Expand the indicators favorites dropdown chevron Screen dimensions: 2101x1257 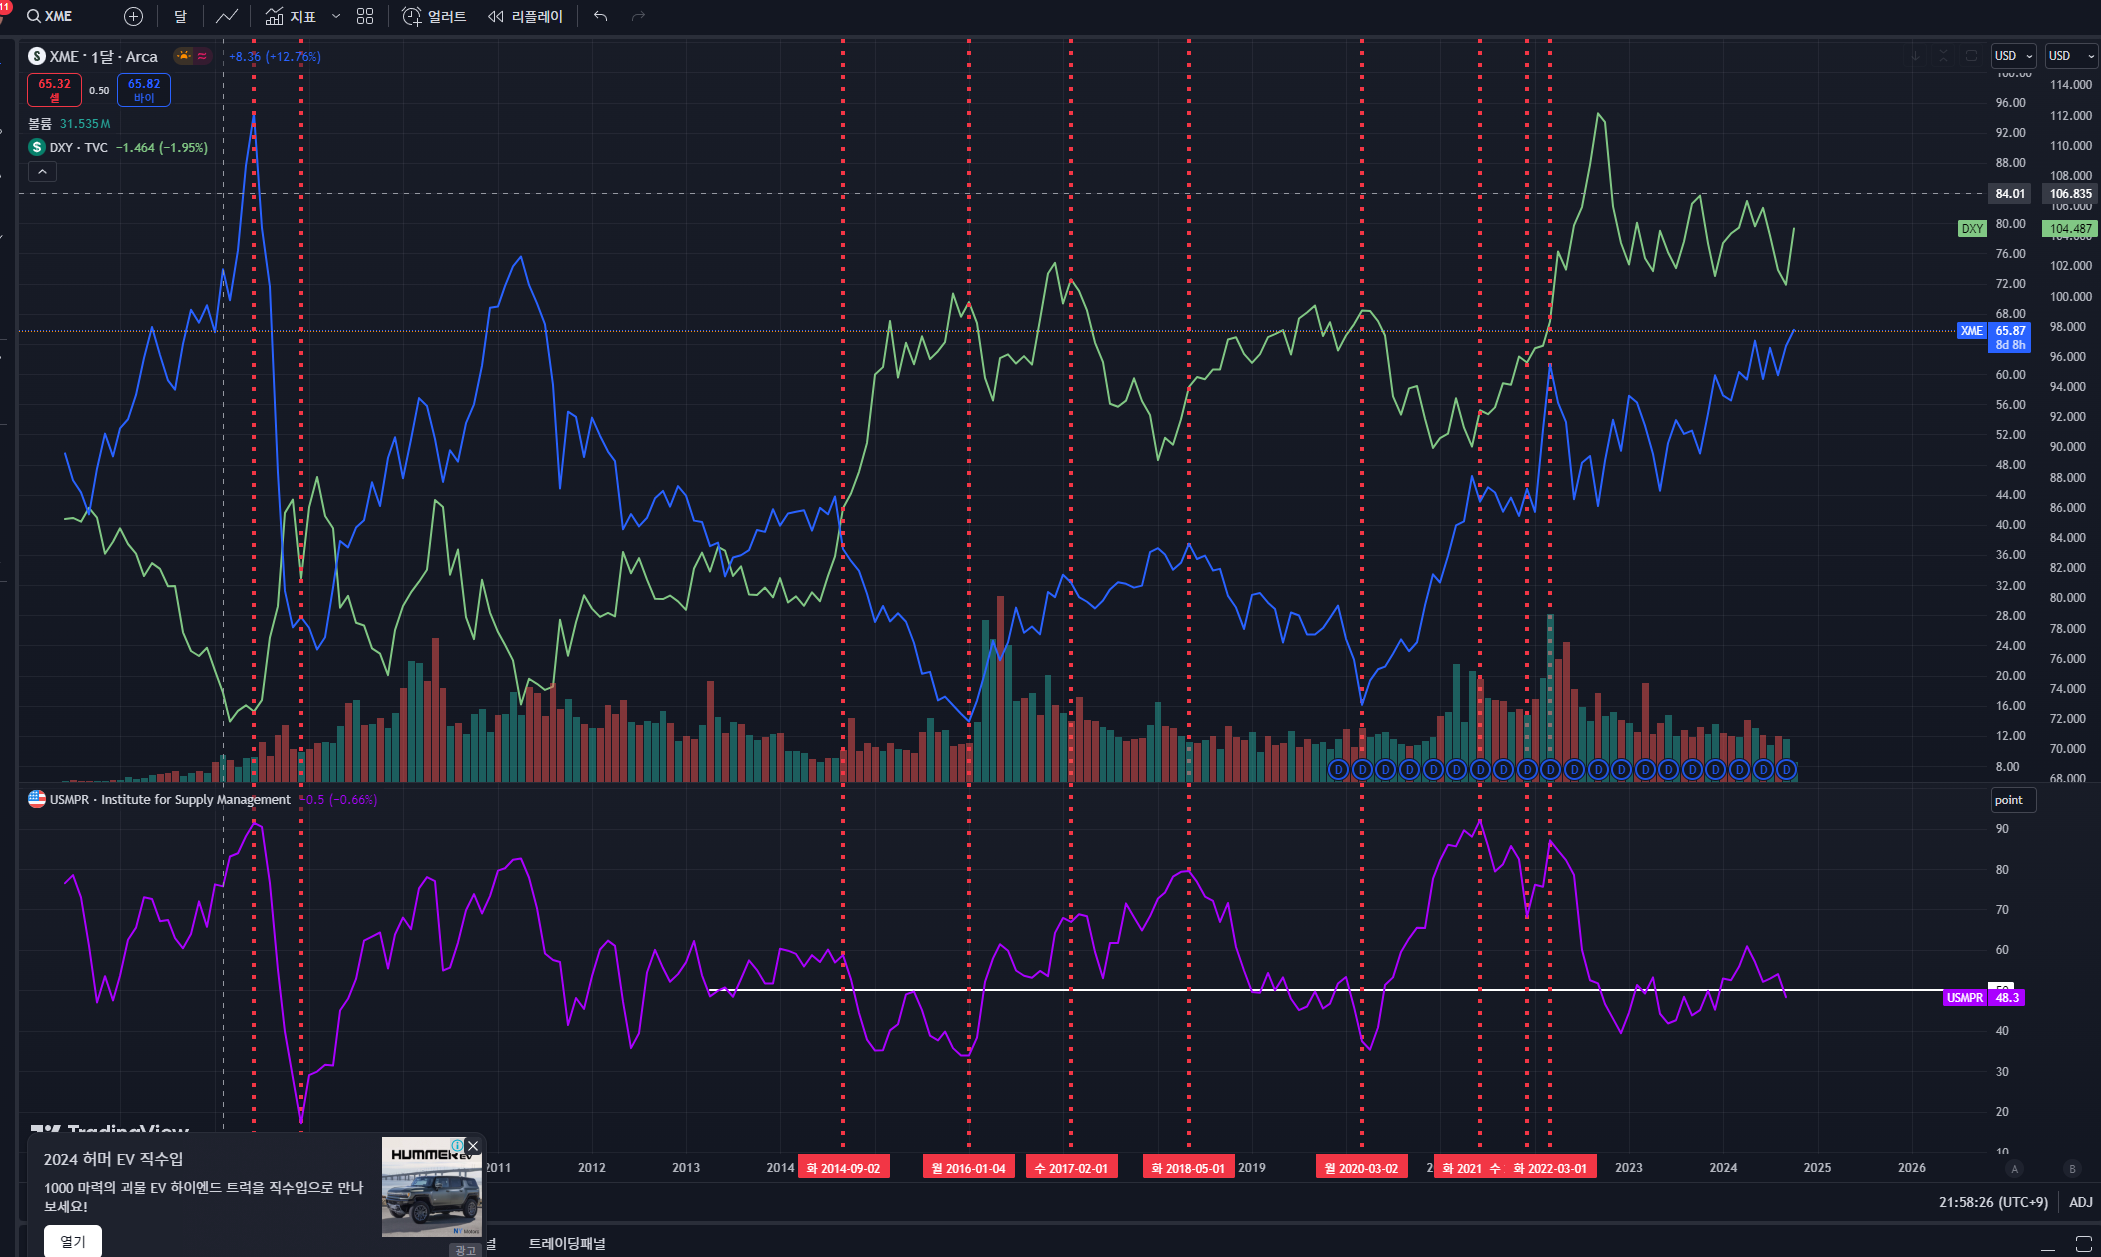pos(336,16)
